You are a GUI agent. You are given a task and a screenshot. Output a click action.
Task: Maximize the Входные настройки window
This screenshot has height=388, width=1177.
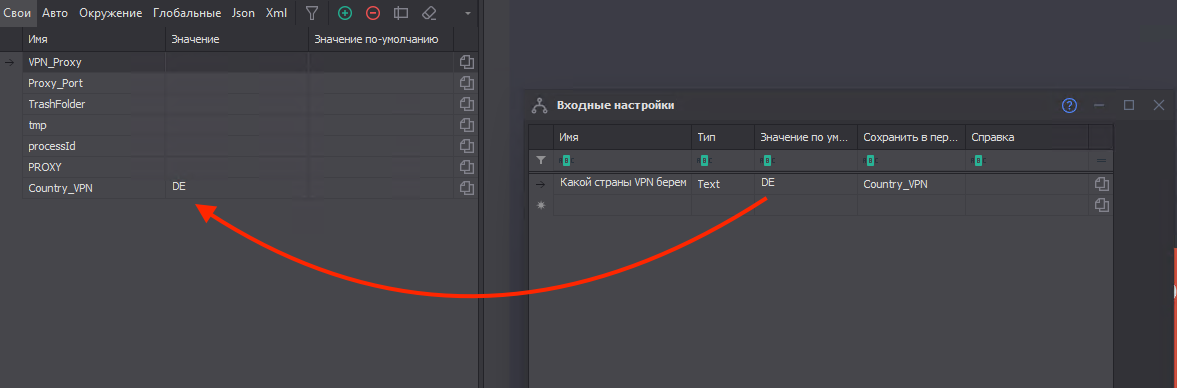click(1128, 106)
